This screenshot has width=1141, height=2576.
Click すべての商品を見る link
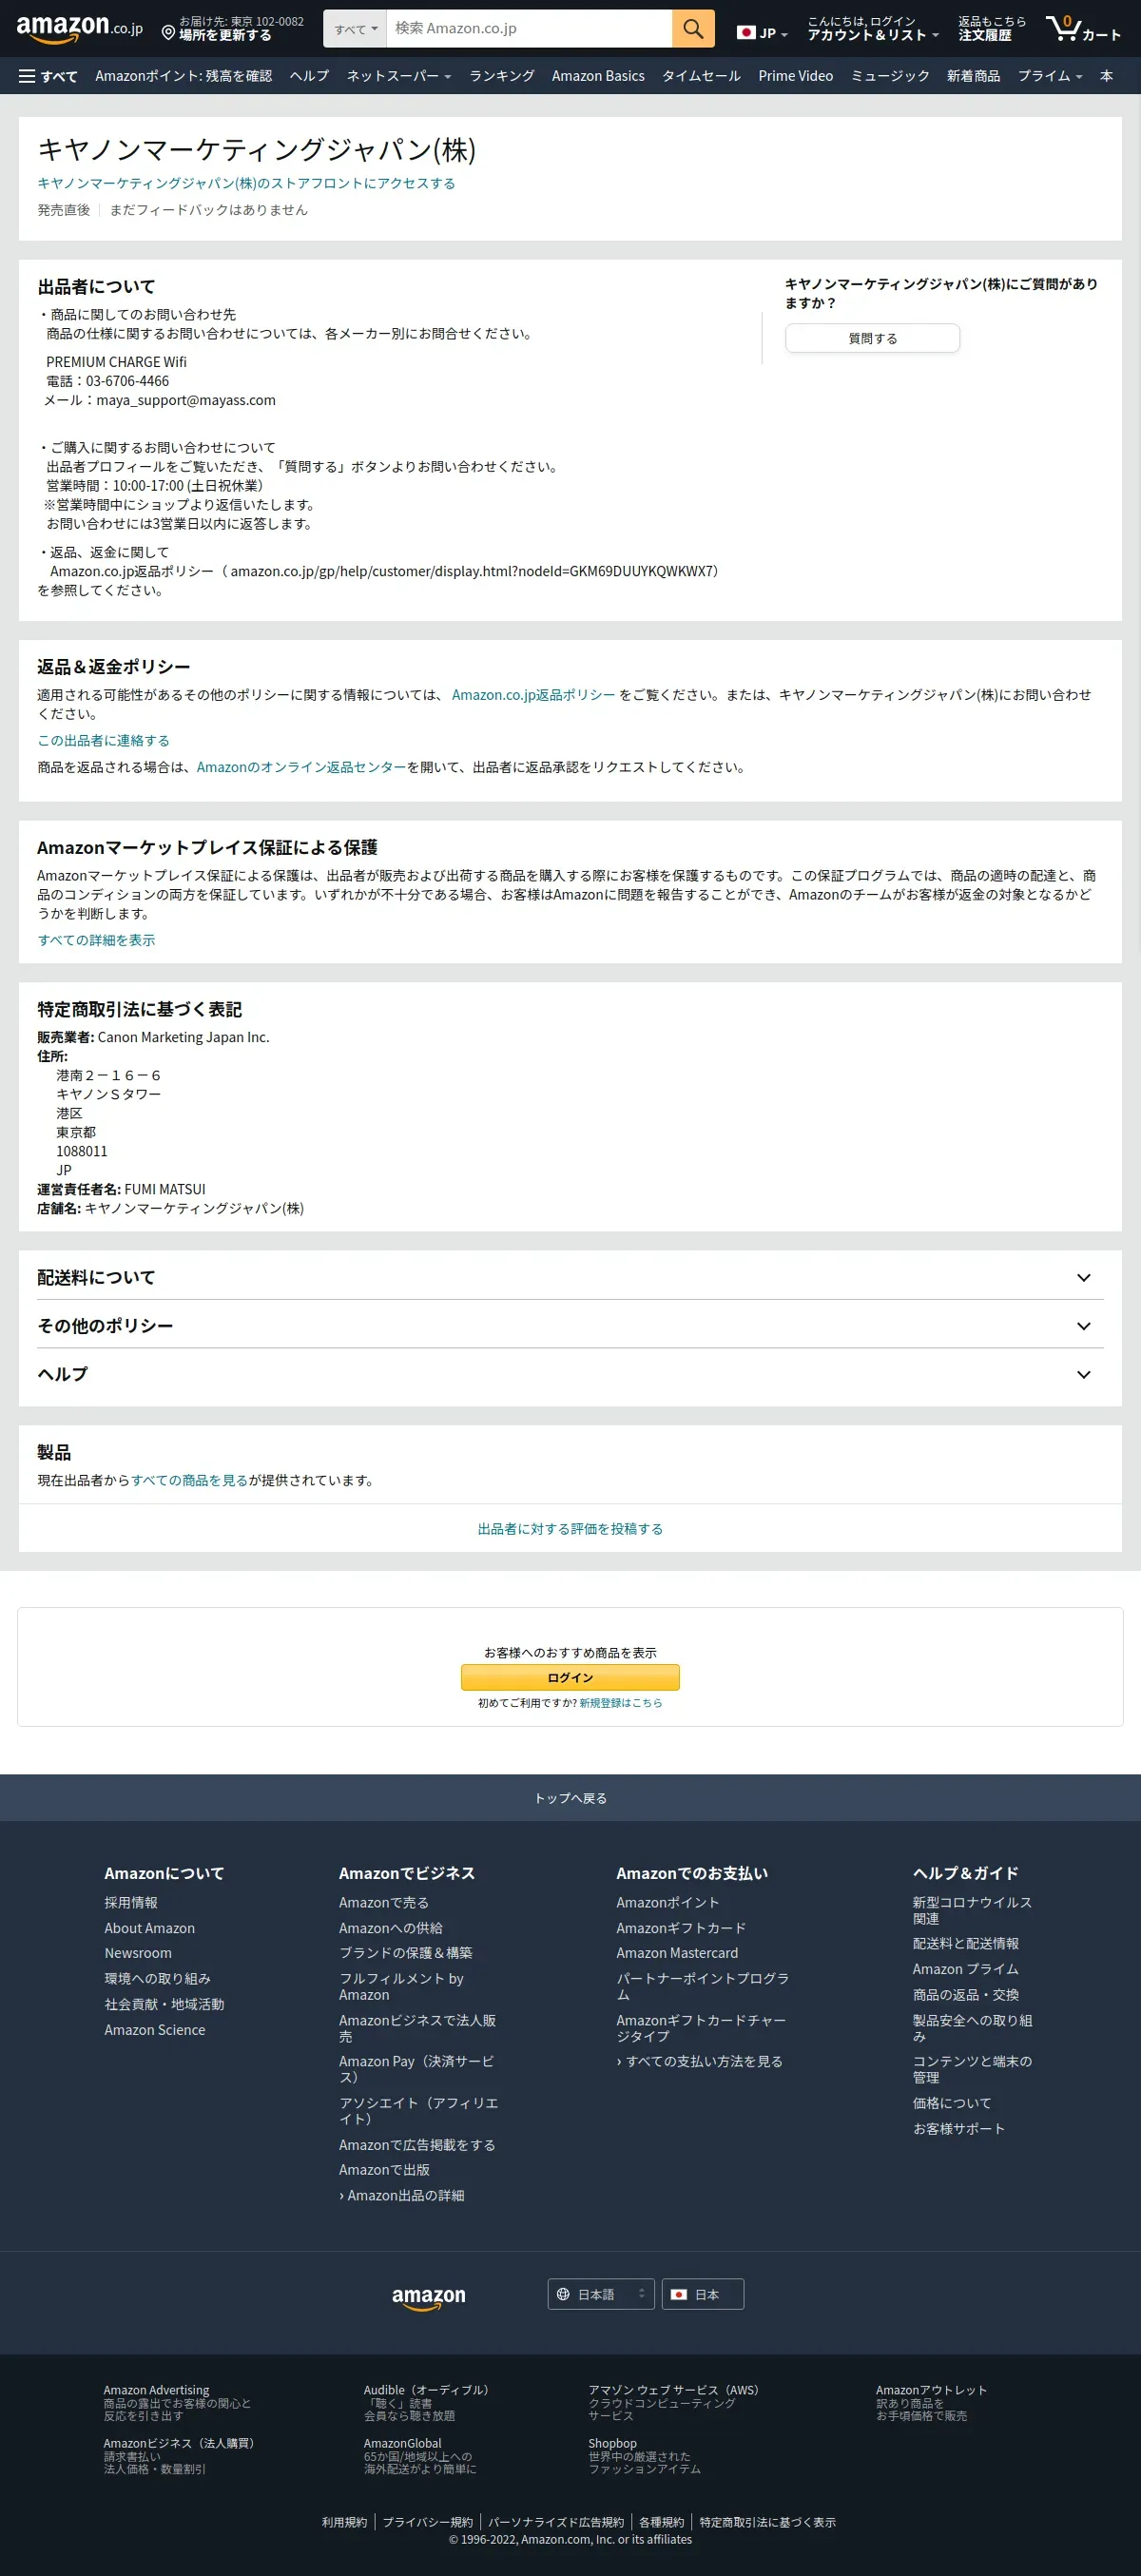pos(189,1480)
